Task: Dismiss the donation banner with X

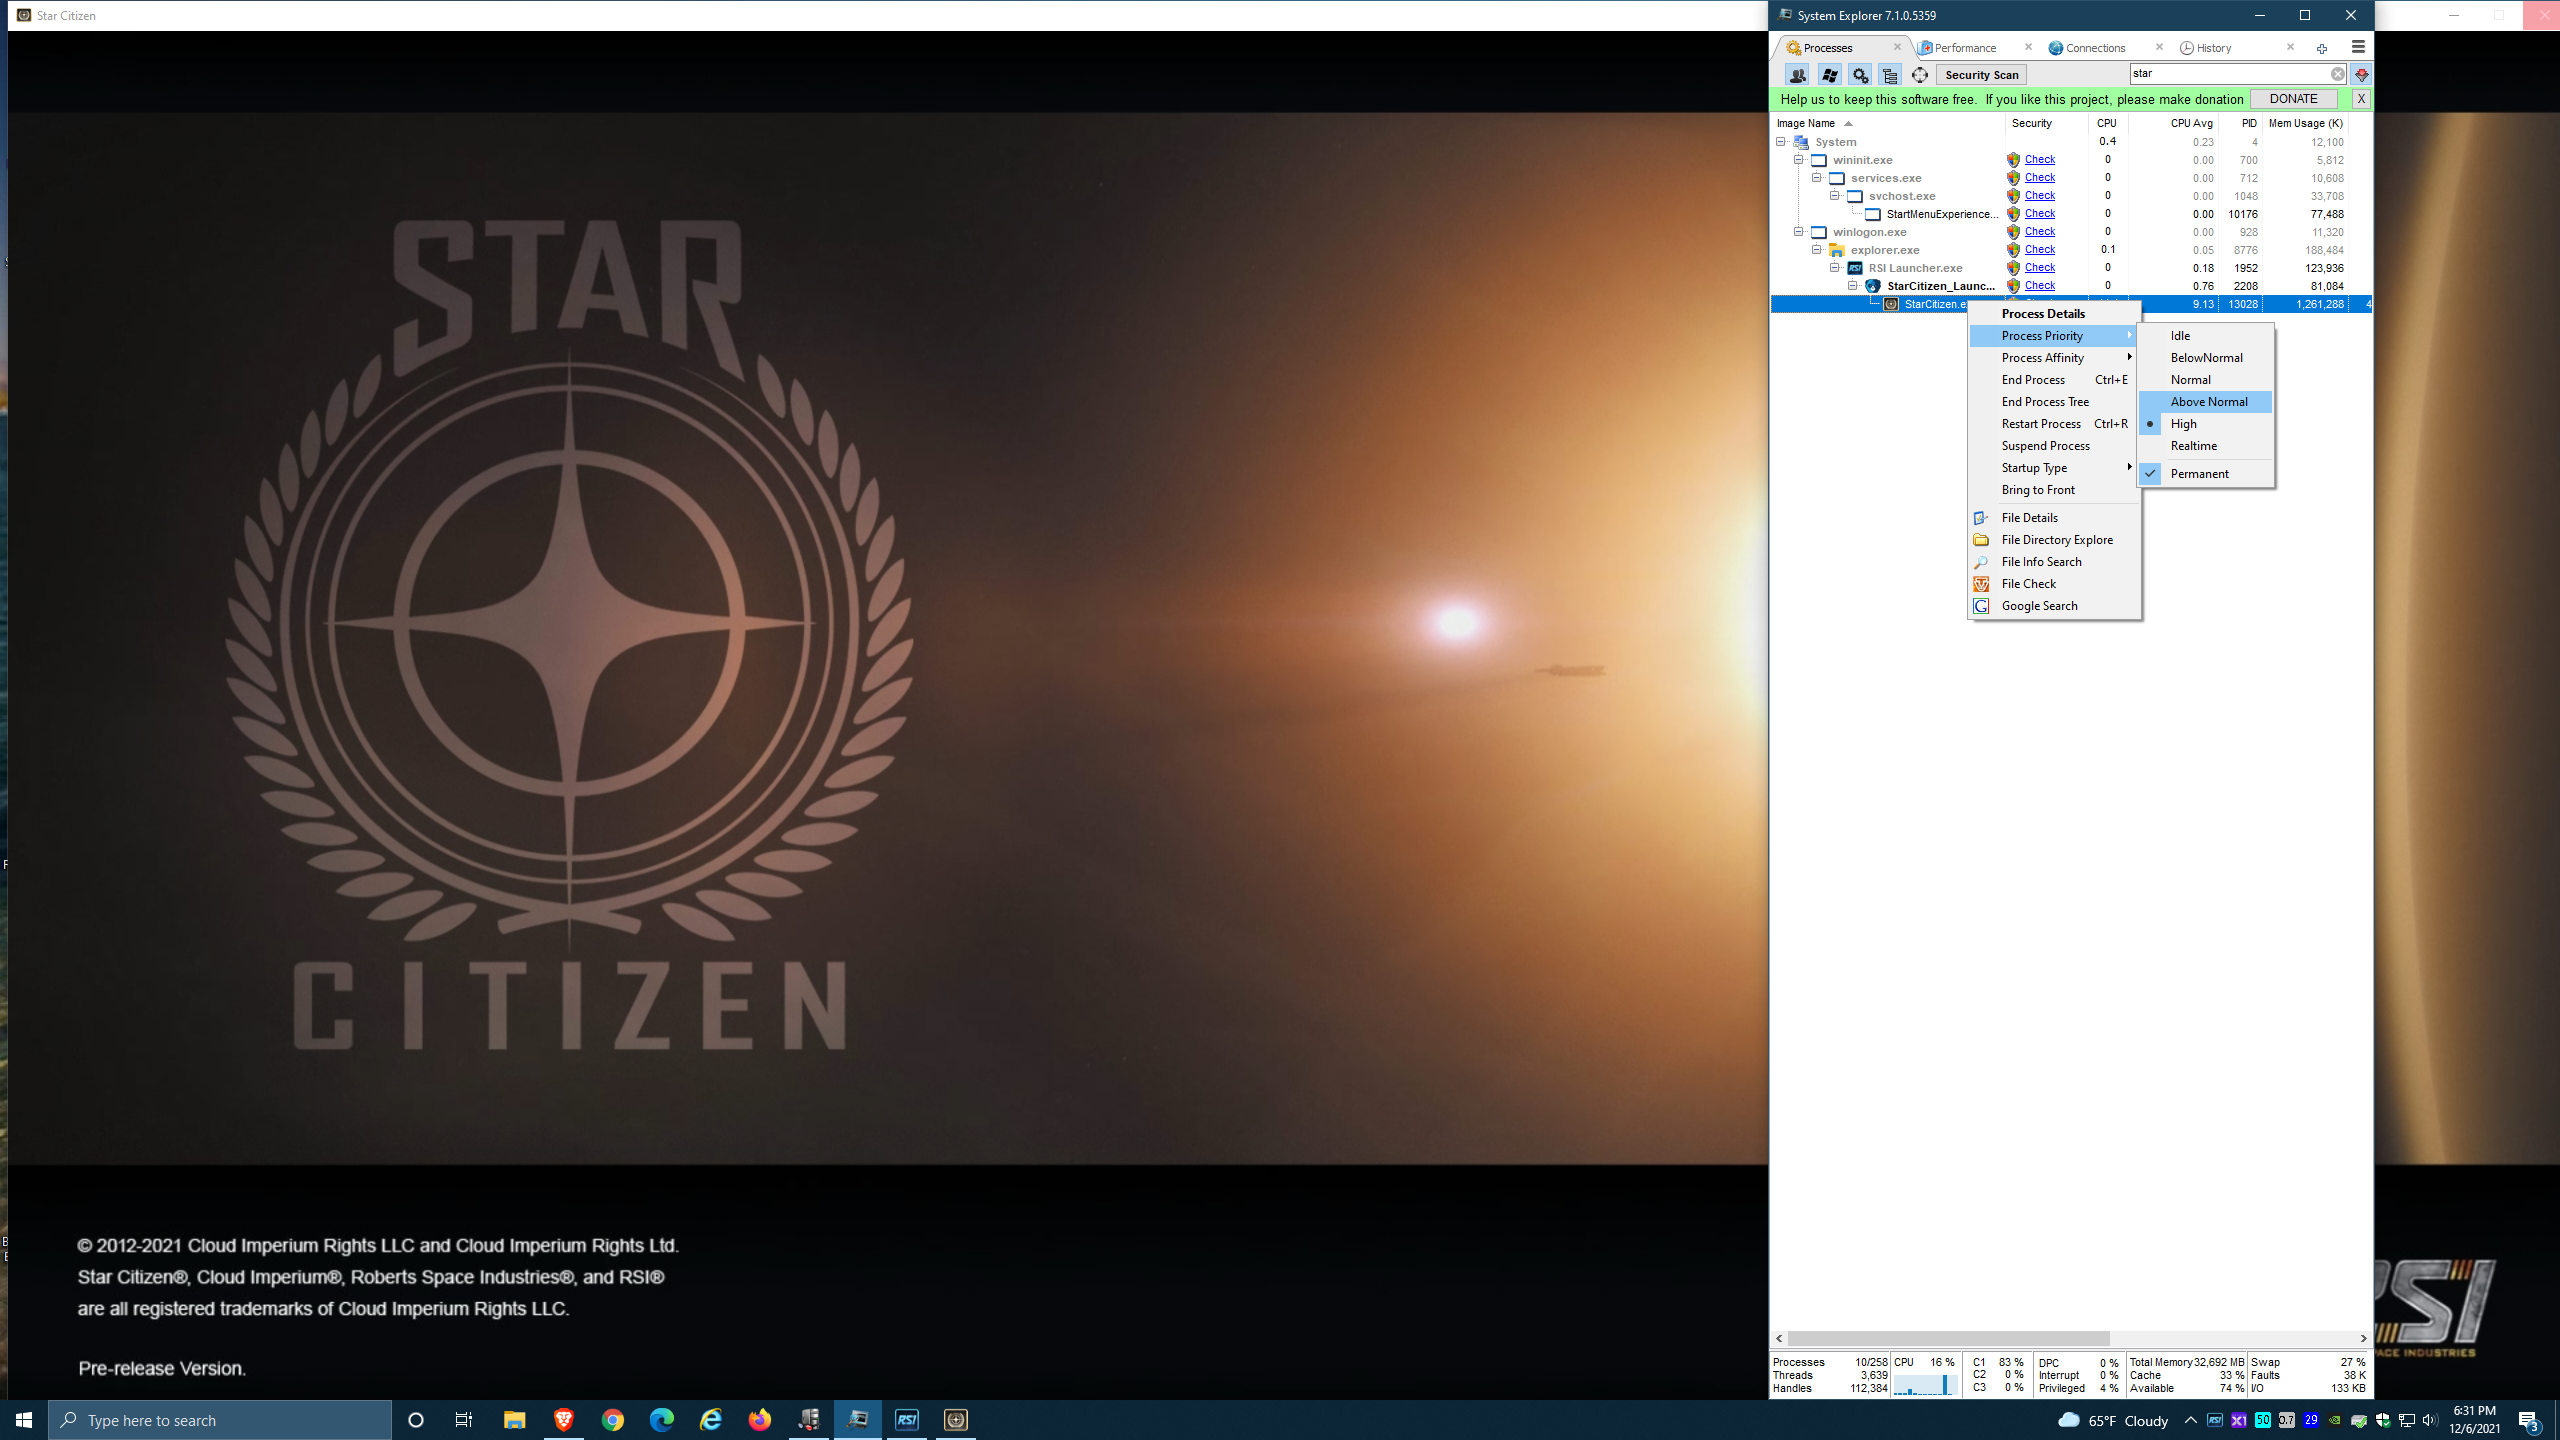Action: pyautogui.click(x=2361, y=99)
